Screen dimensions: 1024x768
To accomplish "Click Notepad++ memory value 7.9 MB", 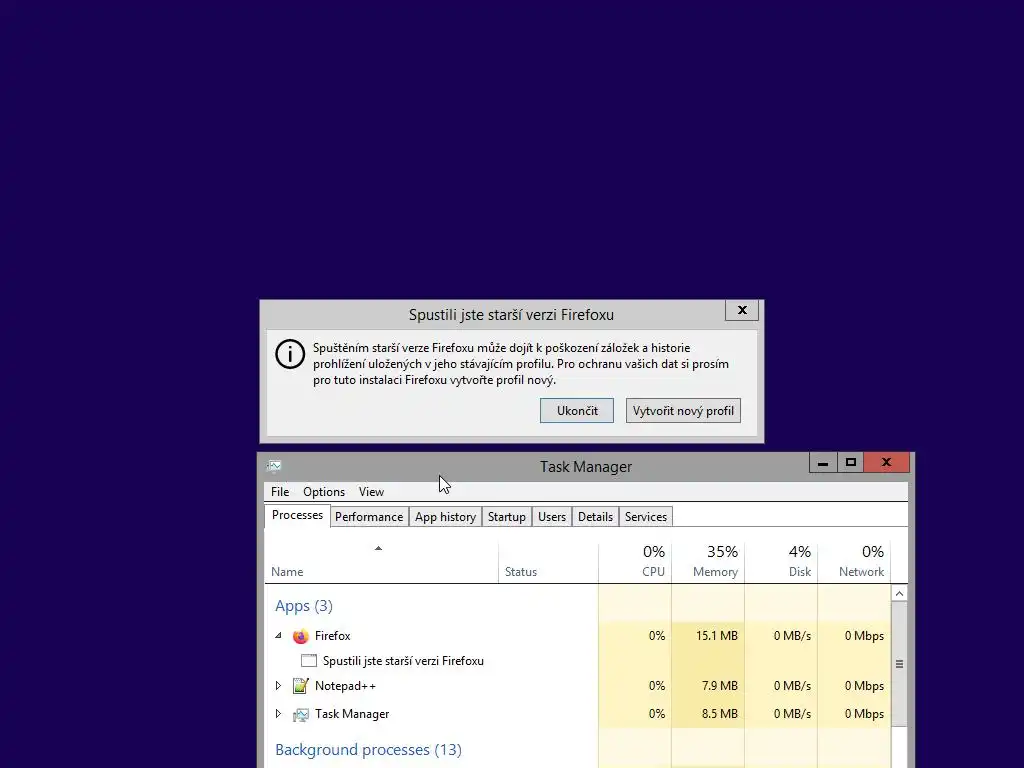I will click(x=720, y=686).
